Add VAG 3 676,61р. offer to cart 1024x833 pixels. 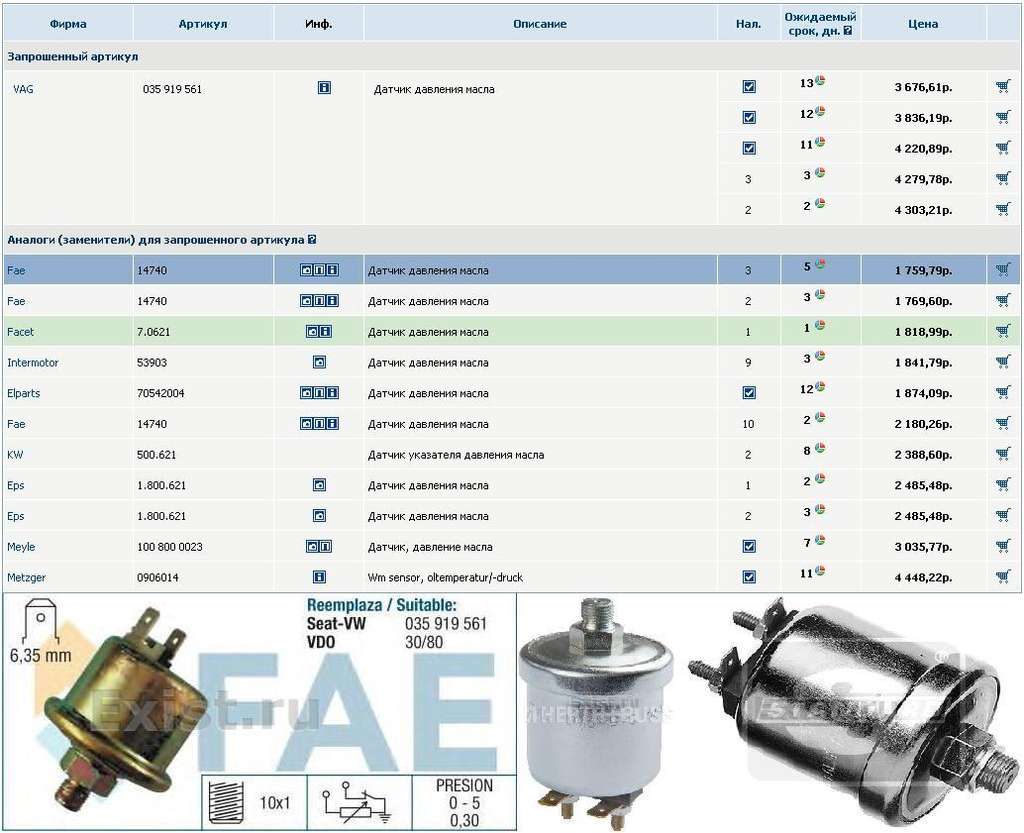pyautogui.click(x=1003, y=86)
